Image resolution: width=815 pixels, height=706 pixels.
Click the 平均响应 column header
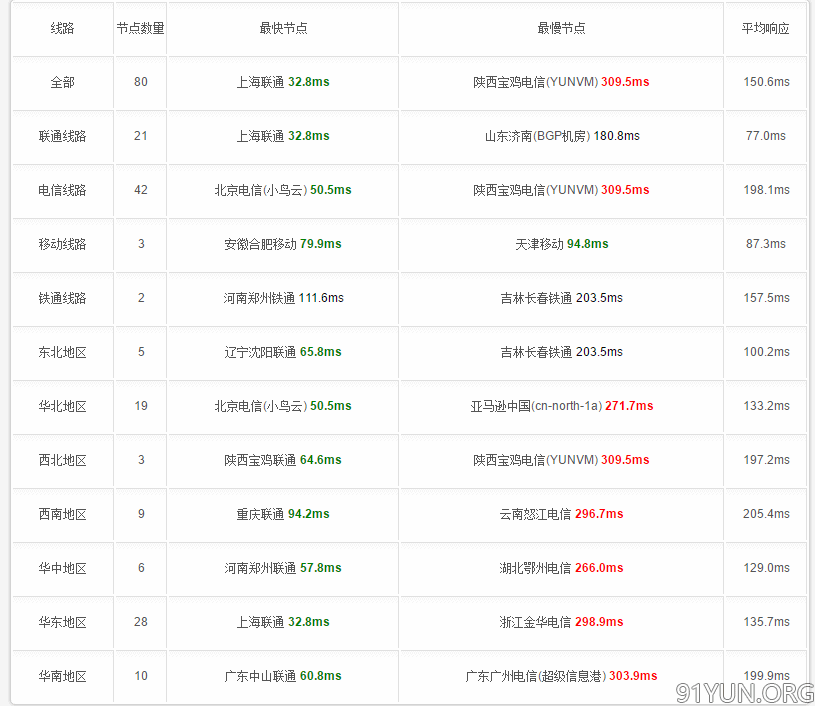(766, 28)
